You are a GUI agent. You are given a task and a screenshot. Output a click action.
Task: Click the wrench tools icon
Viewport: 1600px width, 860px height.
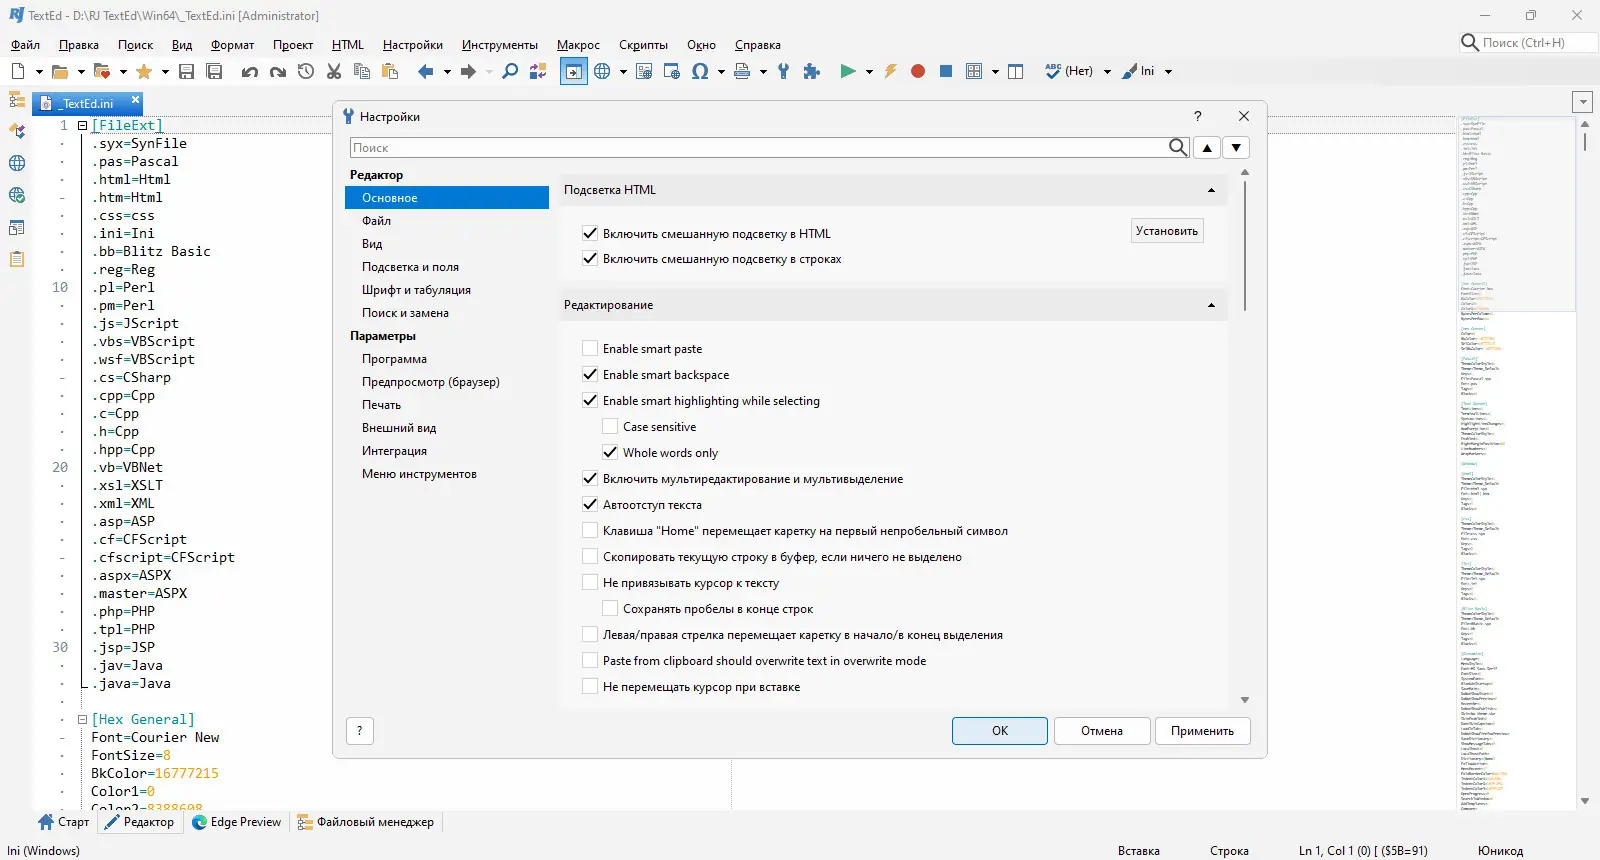(784, 71)
